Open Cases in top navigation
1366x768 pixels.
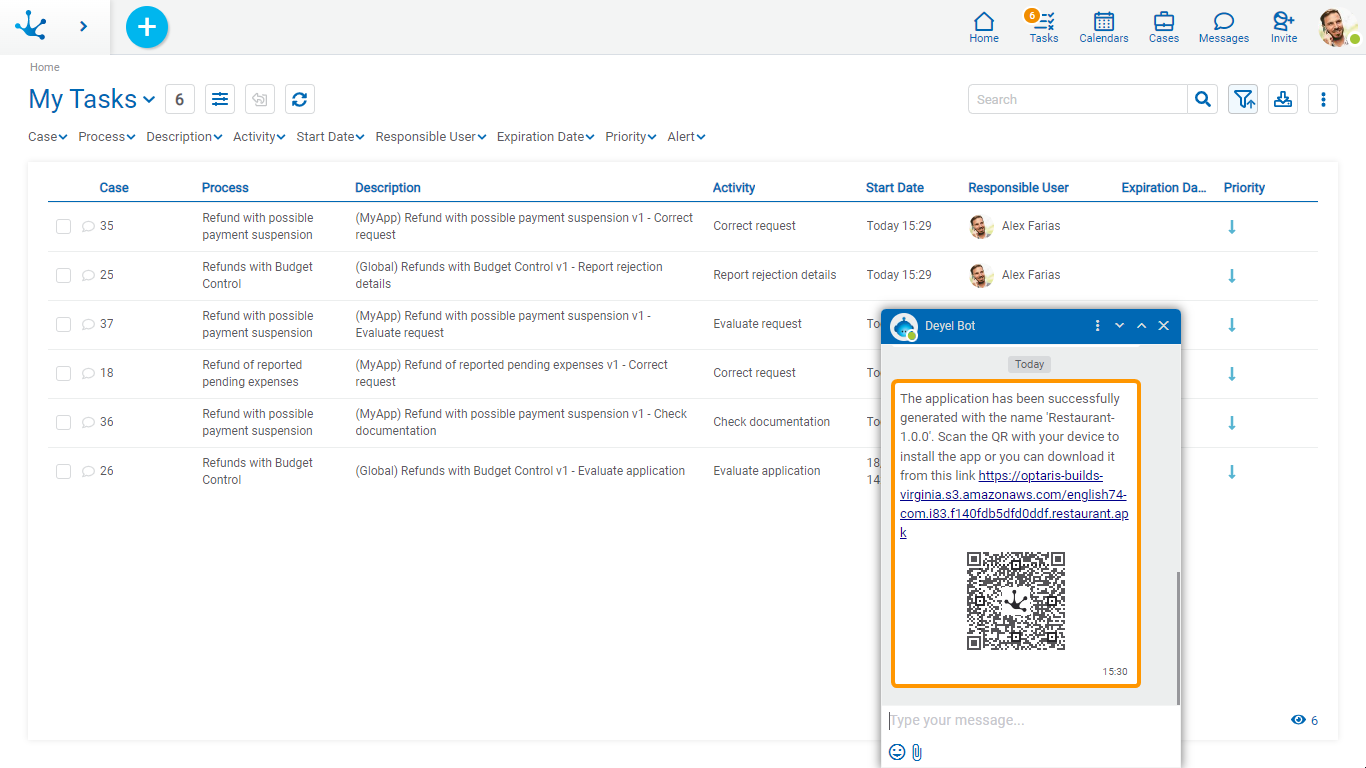[x=1164, y=27]
